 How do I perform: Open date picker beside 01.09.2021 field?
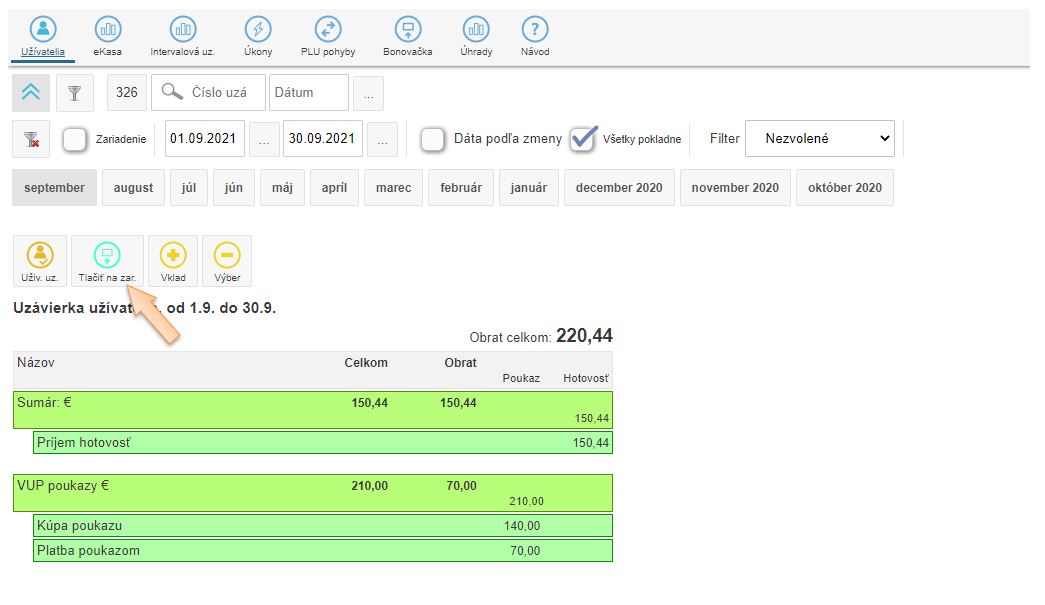click(x=264, y=139)
